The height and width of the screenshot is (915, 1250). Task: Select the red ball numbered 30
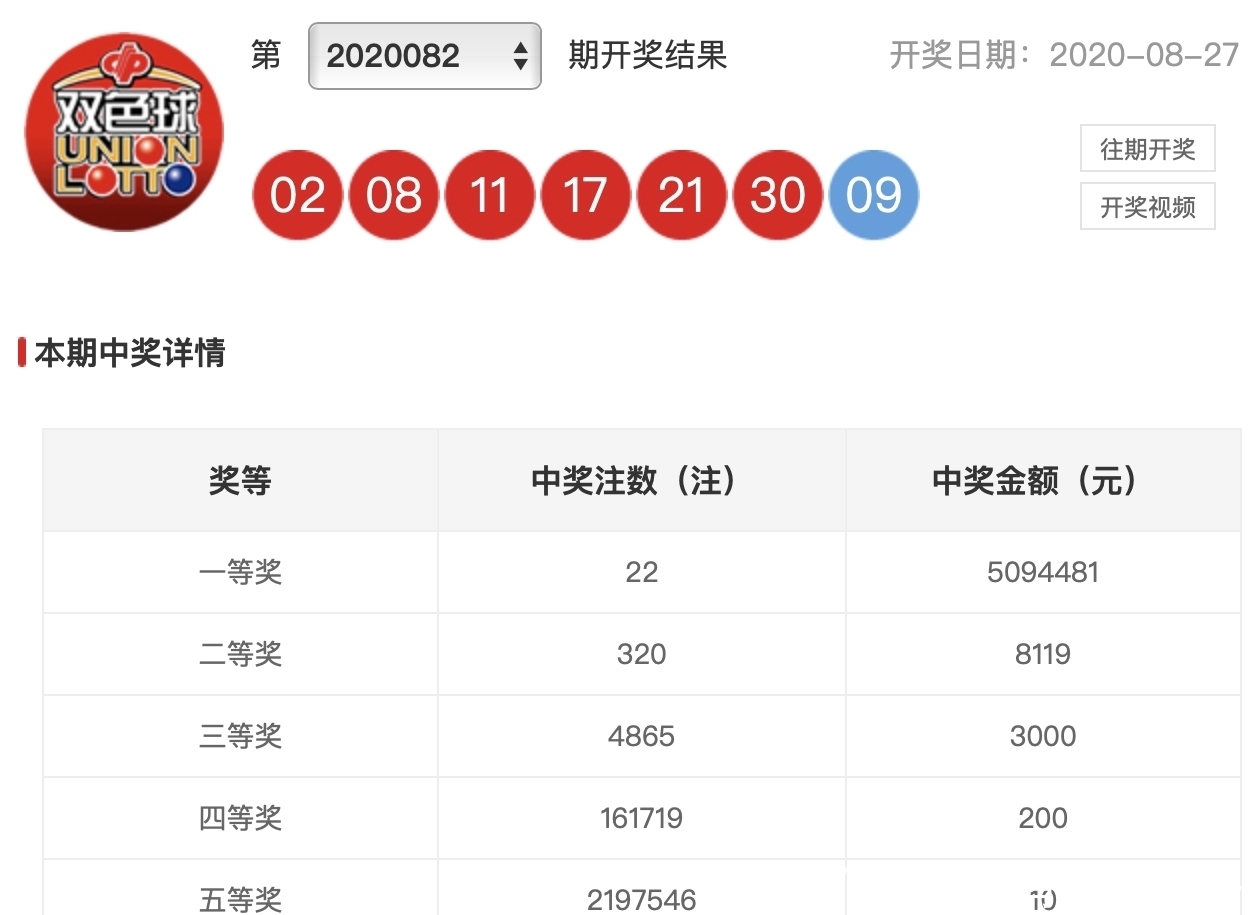777,195
